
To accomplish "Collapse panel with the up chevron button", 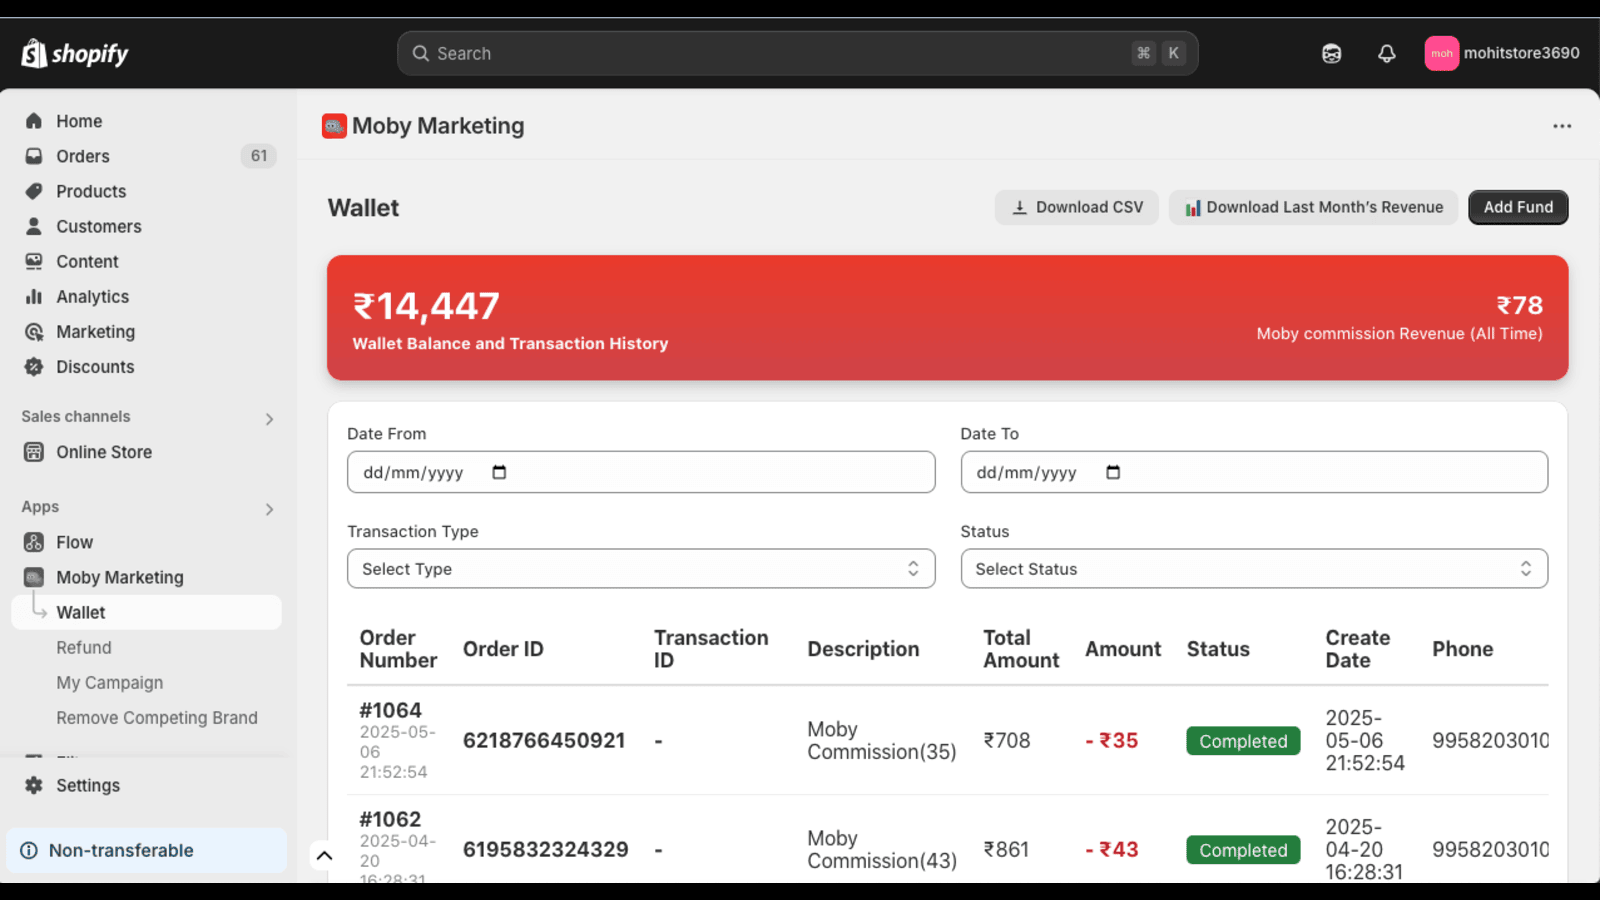I will (x=324, y=856).
